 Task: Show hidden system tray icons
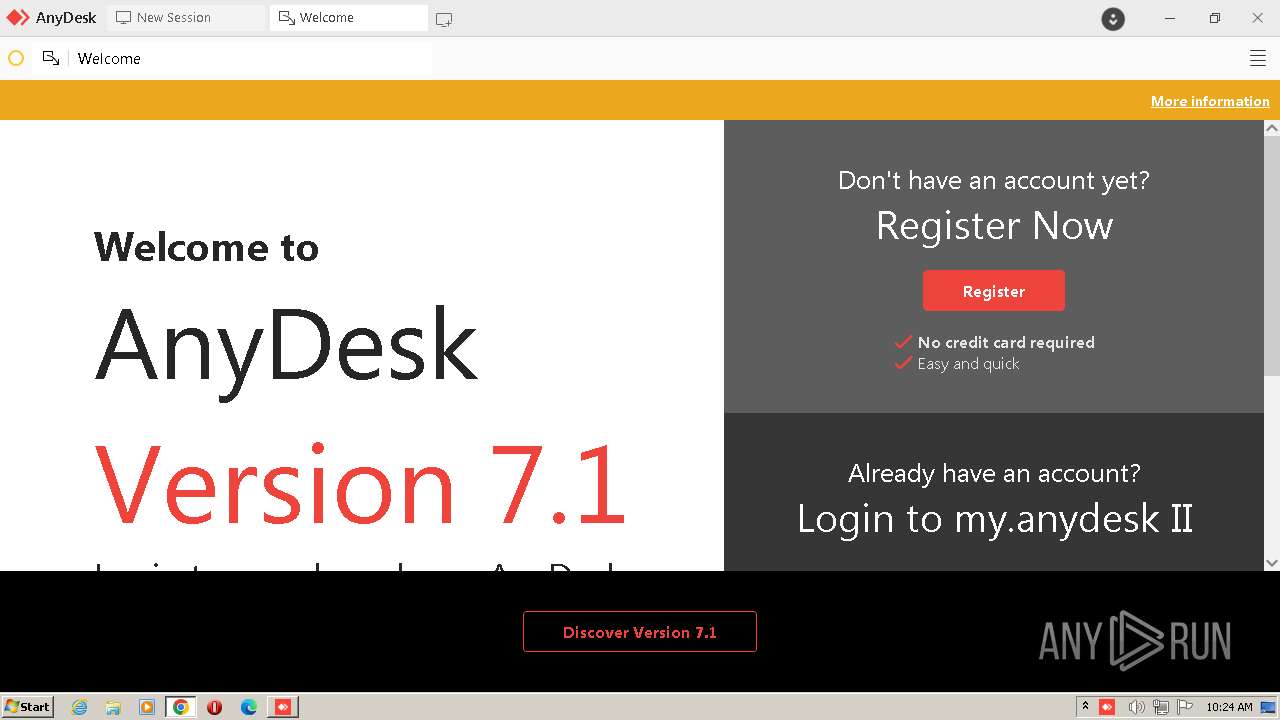[x=1085, y=707]
